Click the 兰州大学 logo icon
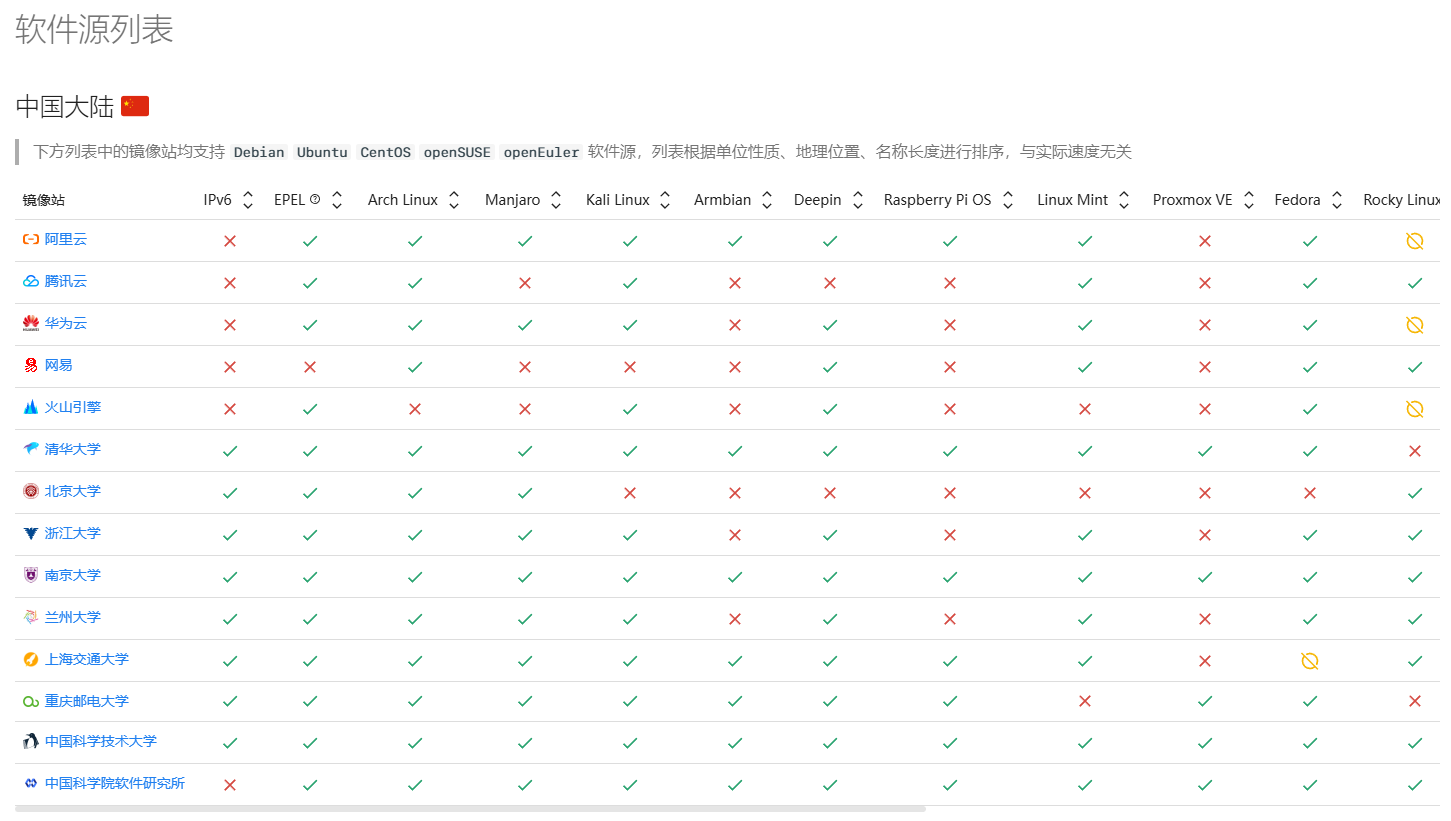 [x=31, y=618]
